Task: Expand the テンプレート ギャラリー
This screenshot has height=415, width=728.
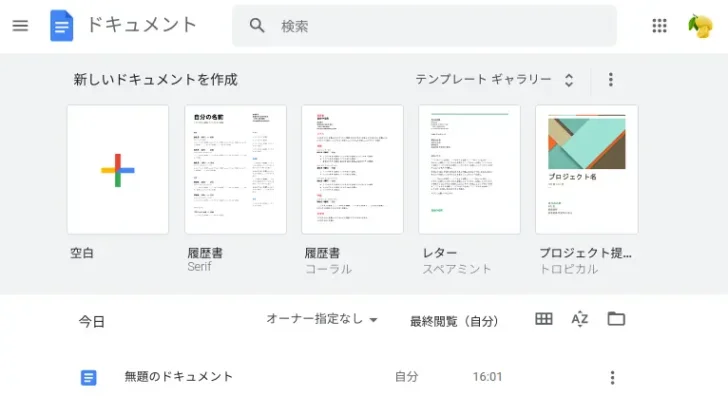Action: pos(495,80)
